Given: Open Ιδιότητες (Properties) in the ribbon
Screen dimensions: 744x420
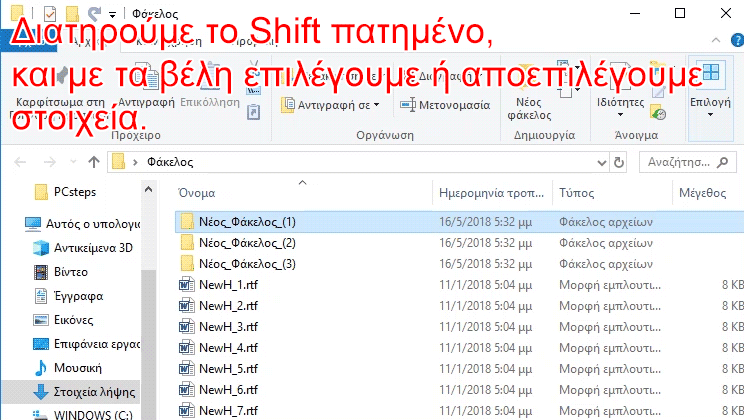Looking at the screenshot, I should (x=621, y=90).
